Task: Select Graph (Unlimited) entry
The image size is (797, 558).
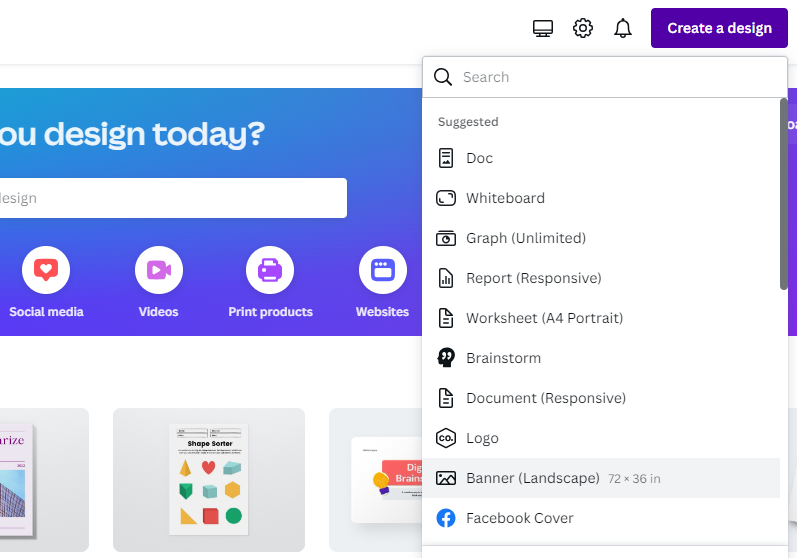Action: pos(601,238)
